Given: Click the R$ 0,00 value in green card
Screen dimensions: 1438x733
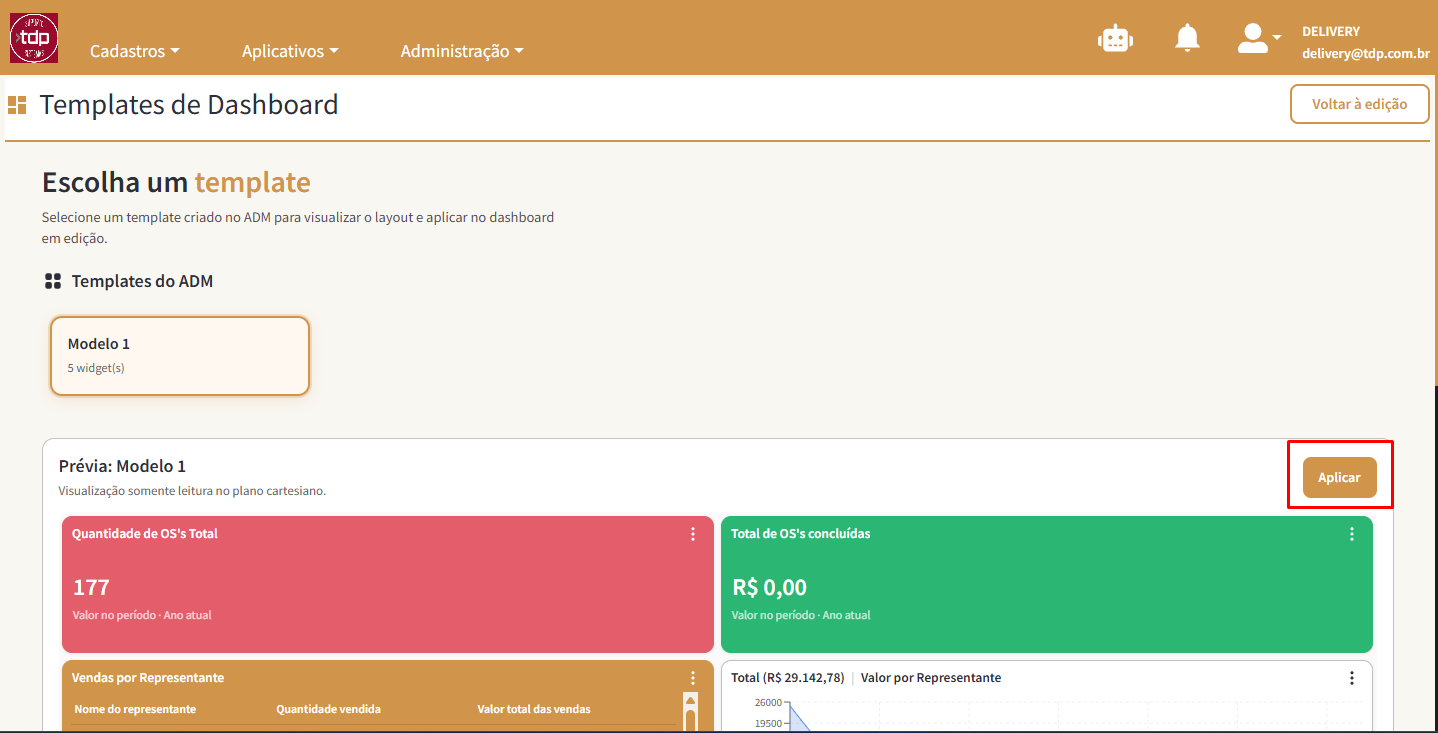Looking at the screenshot, I should (x=769, y=587).
